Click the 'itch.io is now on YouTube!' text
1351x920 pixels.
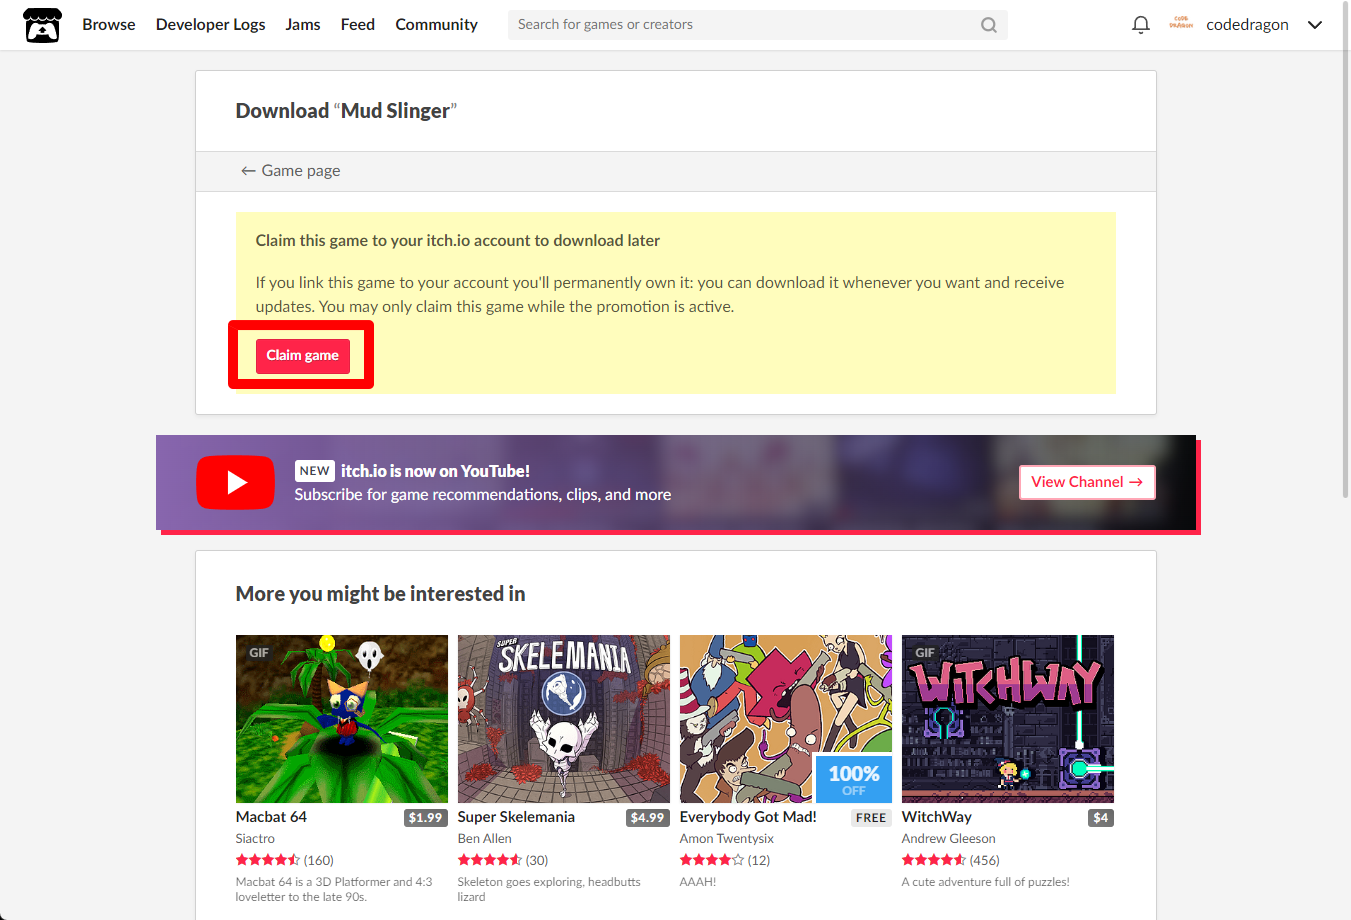coord(435,471)
